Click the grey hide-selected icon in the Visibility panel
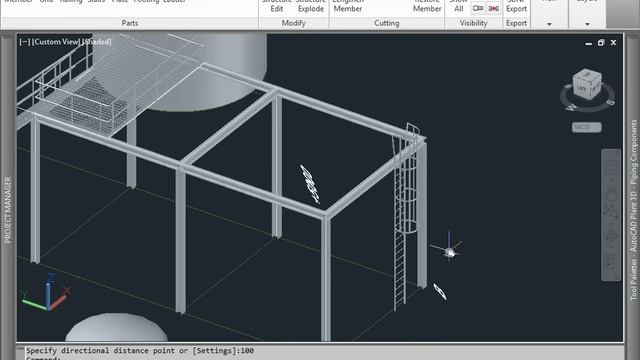 click(478, 8)
